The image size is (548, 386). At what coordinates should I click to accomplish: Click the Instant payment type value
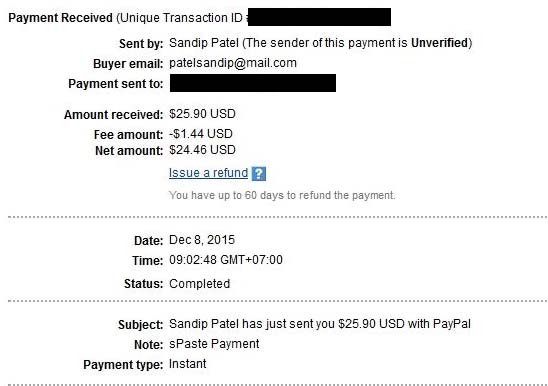(188, 364)
